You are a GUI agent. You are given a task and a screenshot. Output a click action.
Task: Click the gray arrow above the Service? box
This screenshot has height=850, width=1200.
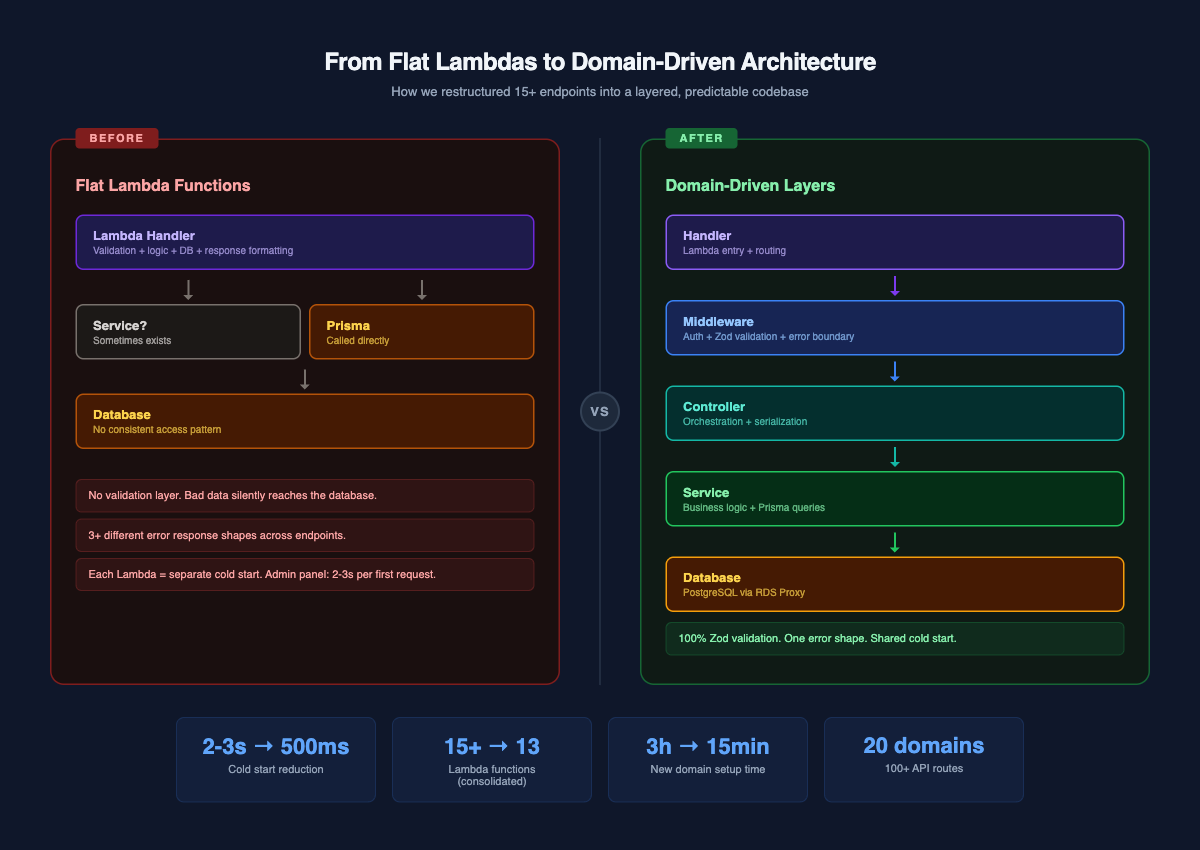coord(188,290)
